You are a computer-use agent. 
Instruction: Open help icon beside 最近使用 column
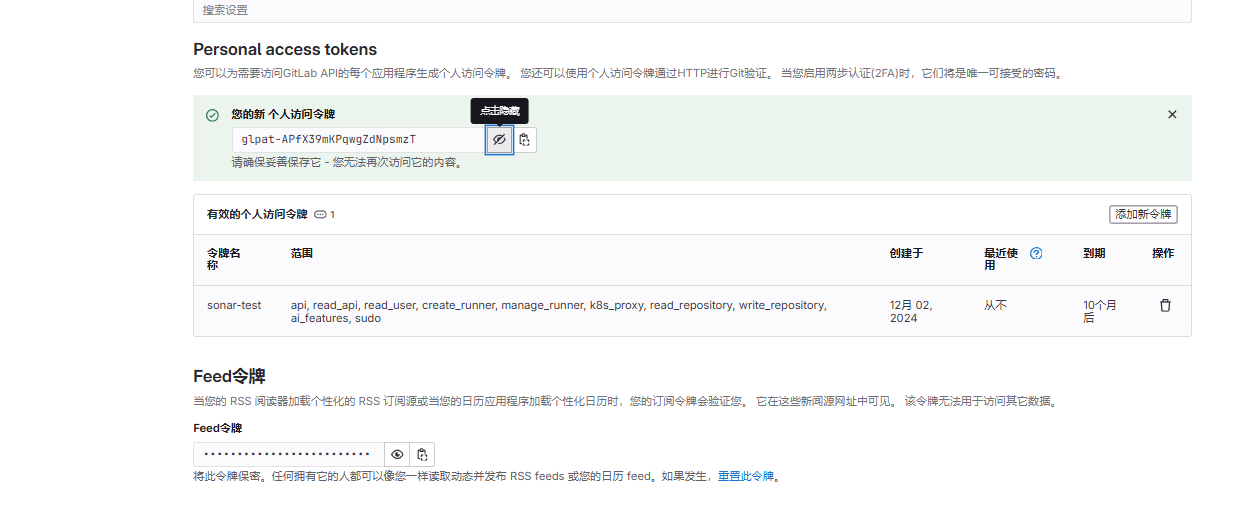tap(1036, 253)
